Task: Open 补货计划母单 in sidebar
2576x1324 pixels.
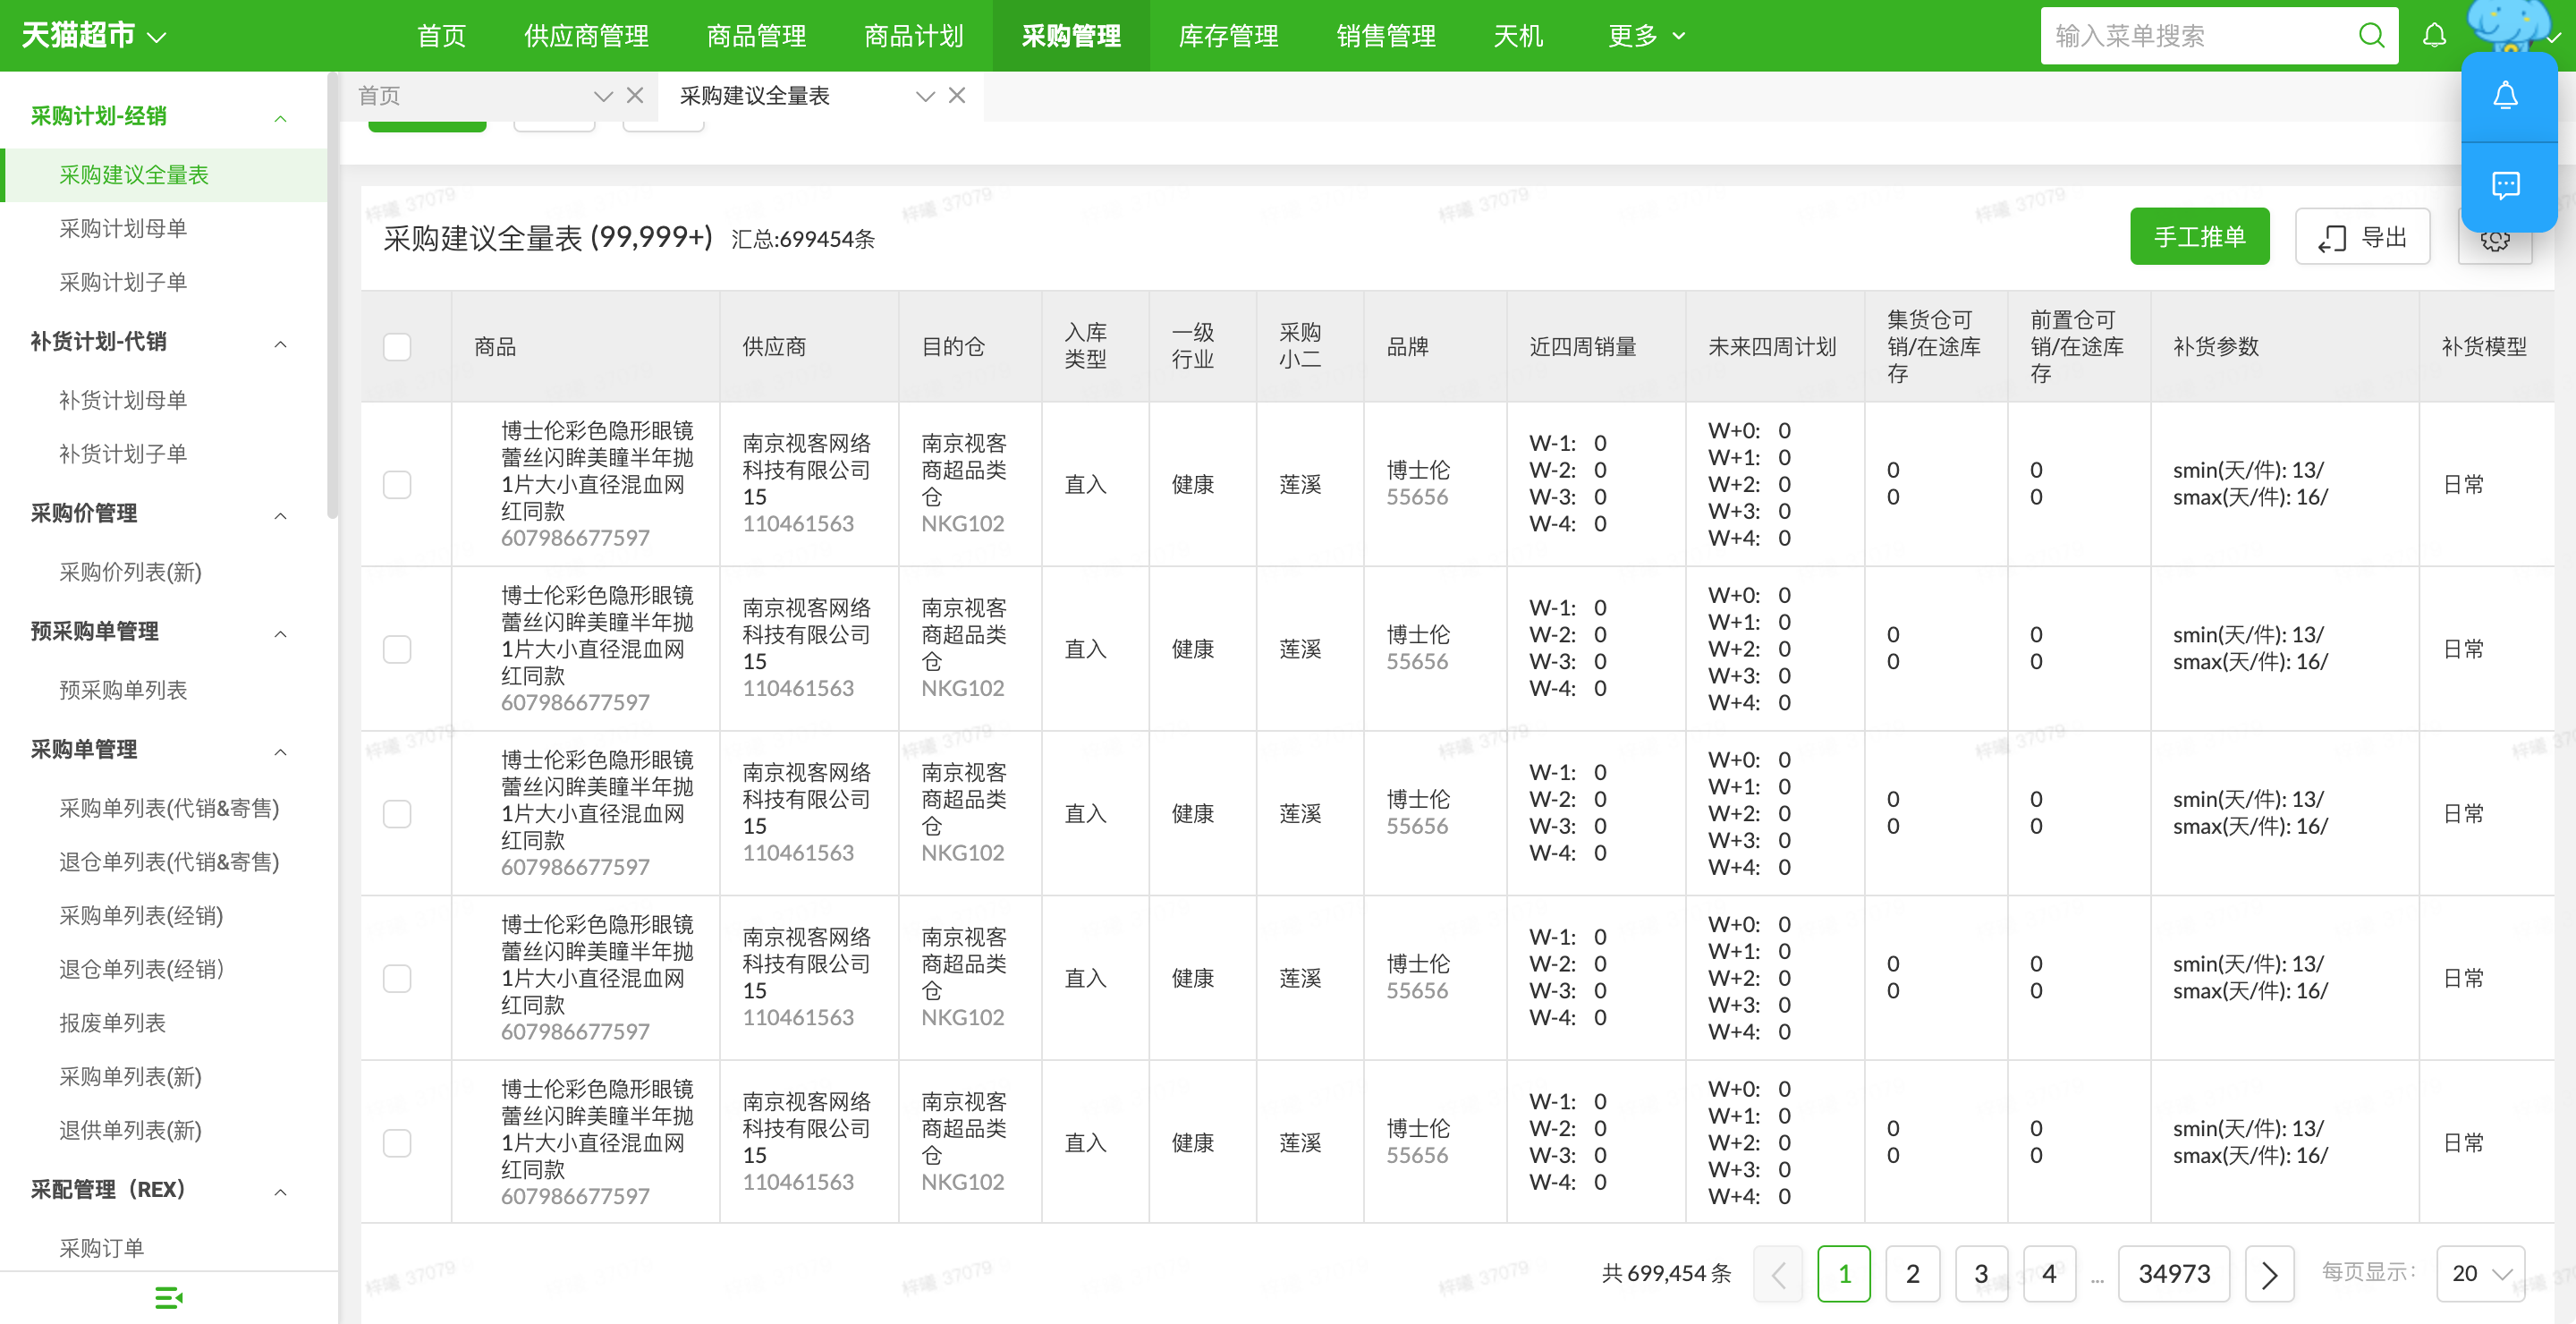Action: pyautogui.click(x=123, y=401)
